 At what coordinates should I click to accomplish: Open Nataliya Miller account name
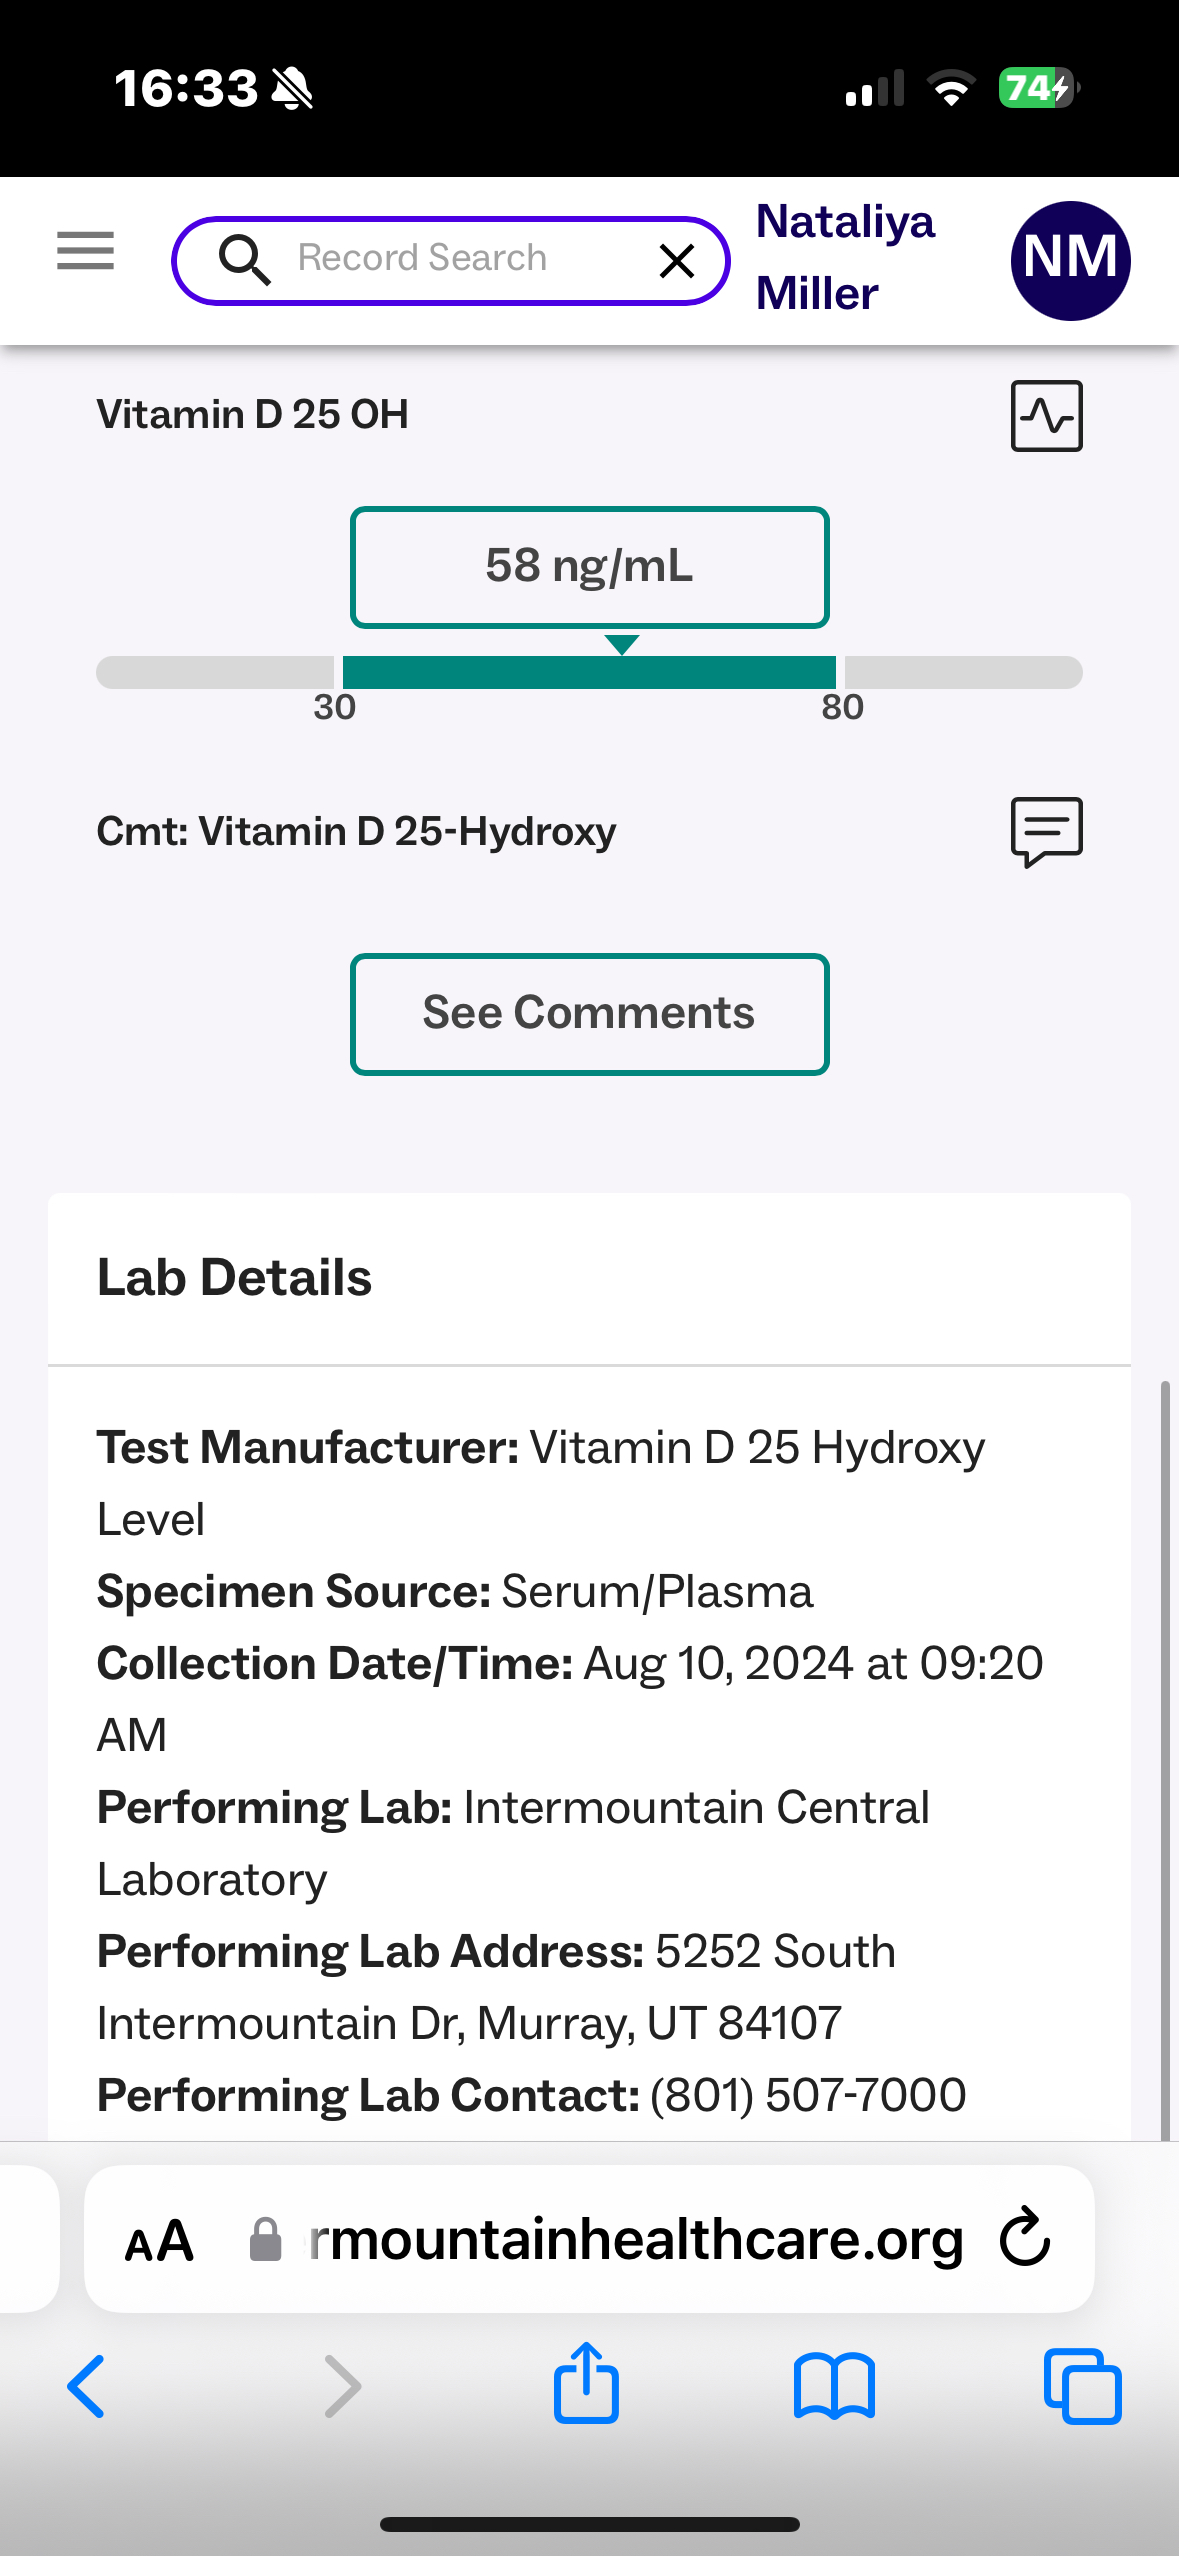click(x=845, y=258)
